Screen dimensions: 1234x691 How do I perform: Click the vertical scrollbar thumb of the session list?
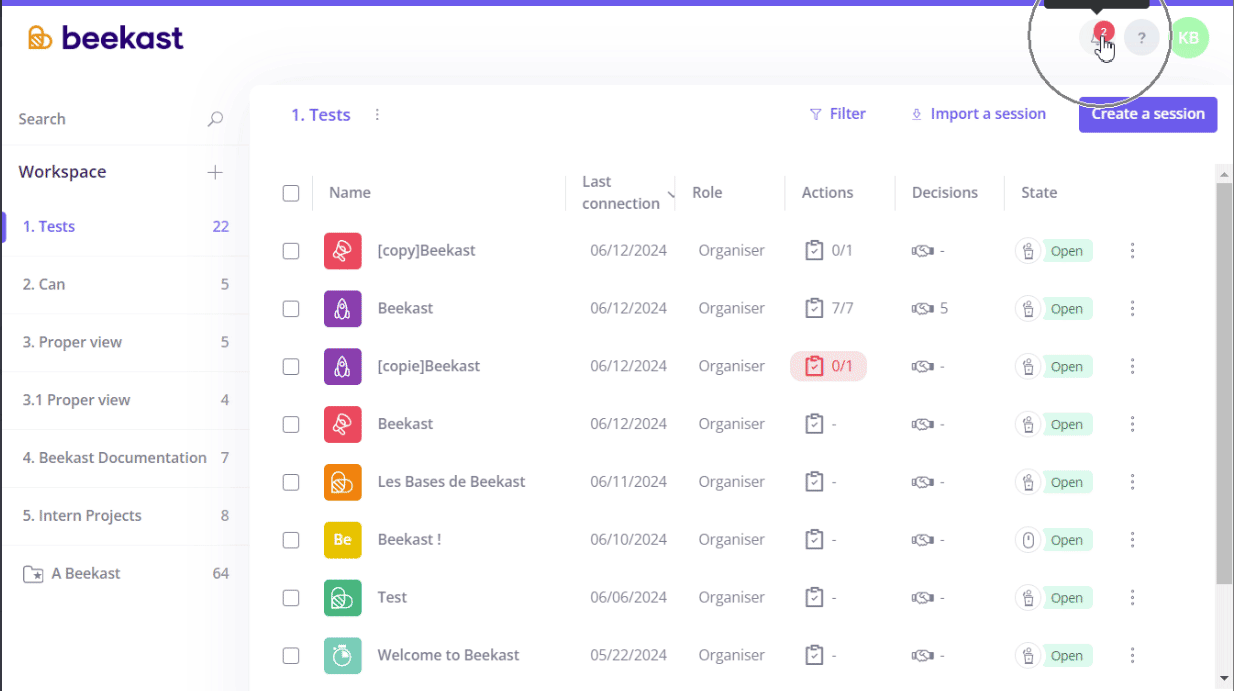1224,384
